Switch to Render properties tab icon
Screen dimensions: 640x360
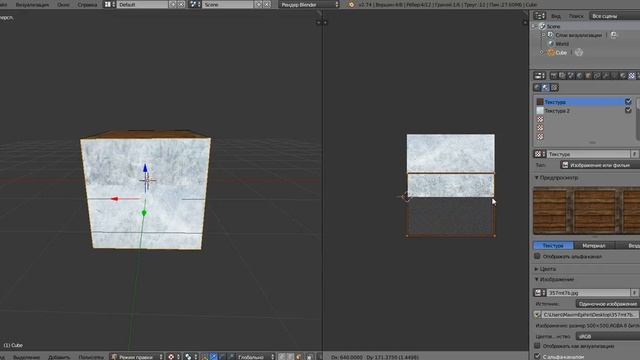pos(554,76)
